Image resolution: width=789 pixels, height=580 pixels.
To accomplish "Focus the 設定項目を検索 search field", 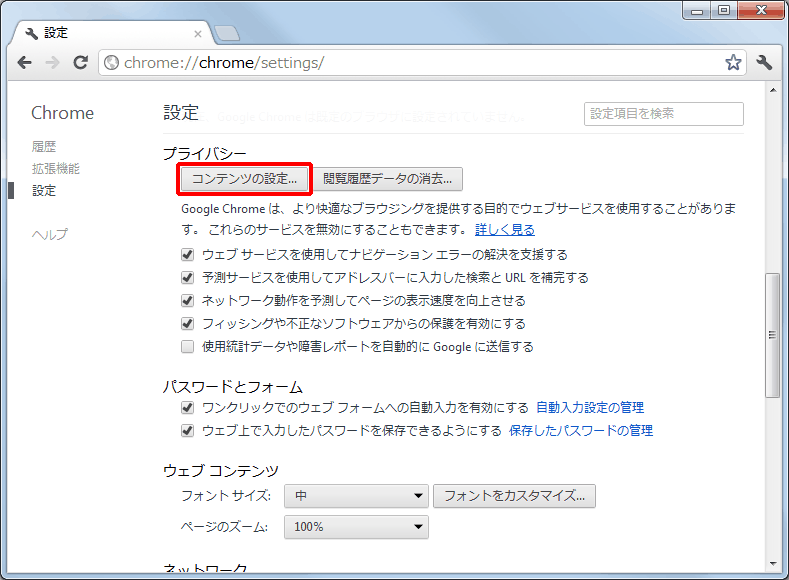I will pyautogui.click(x=664, y=114).
